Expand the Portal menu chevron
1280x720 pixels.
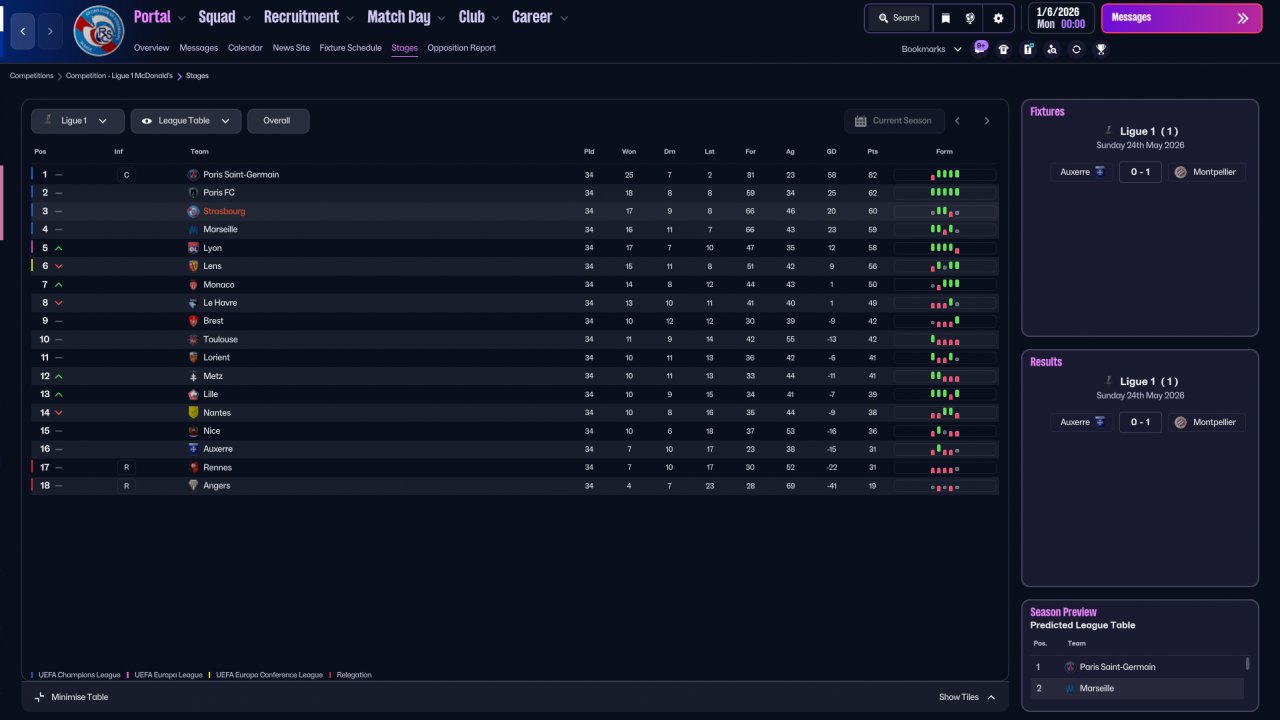pos(181,18)
